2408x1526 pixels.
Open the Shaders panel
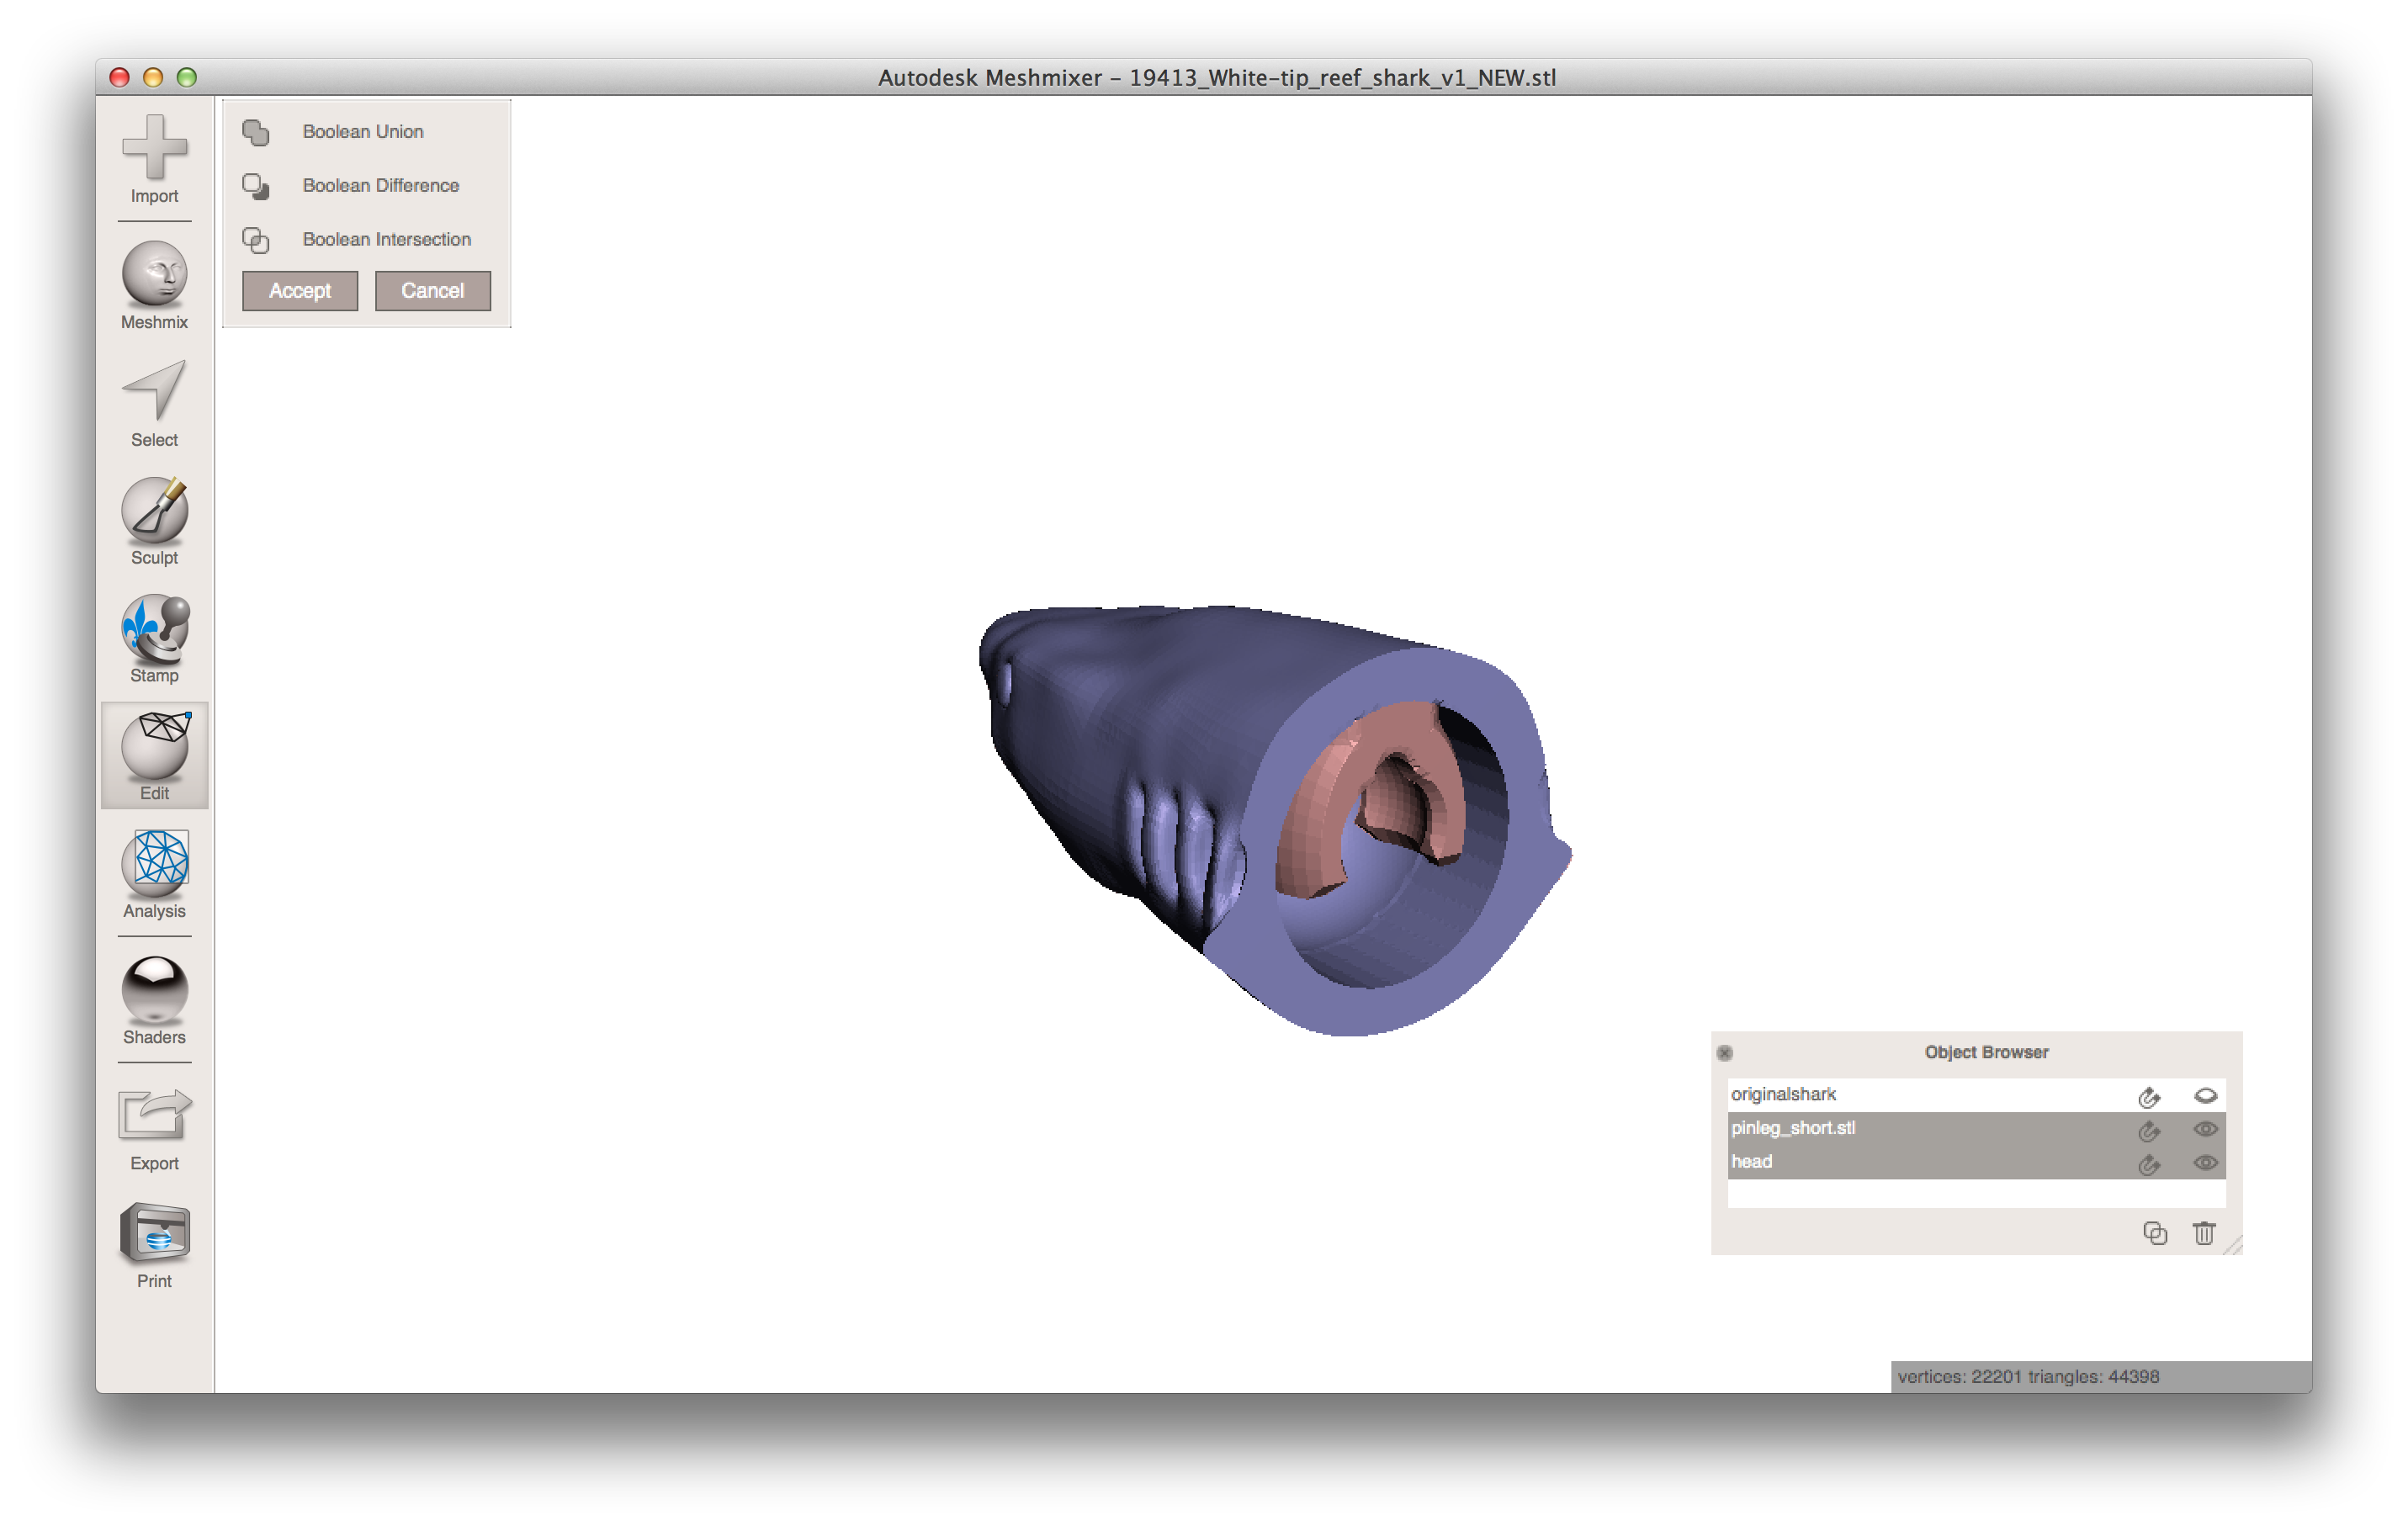click(154, 1001)
